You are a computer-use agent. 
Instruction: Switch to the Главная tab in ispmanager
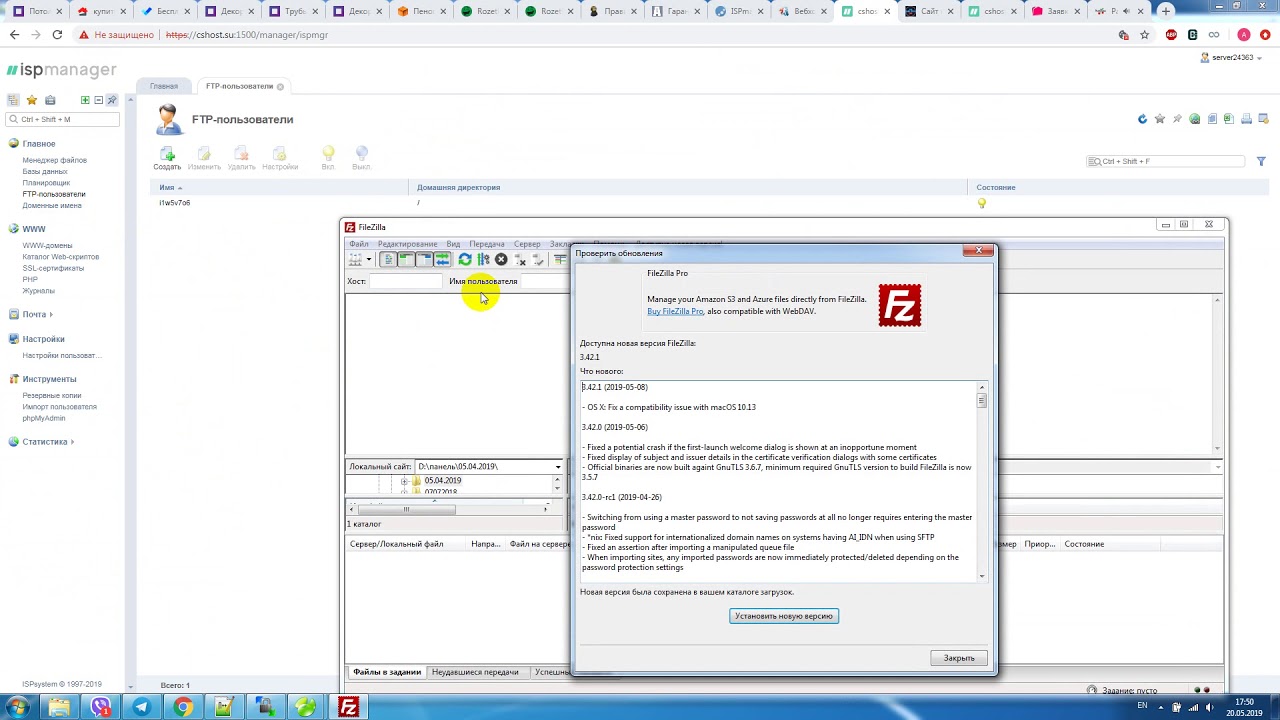[164, 86]
